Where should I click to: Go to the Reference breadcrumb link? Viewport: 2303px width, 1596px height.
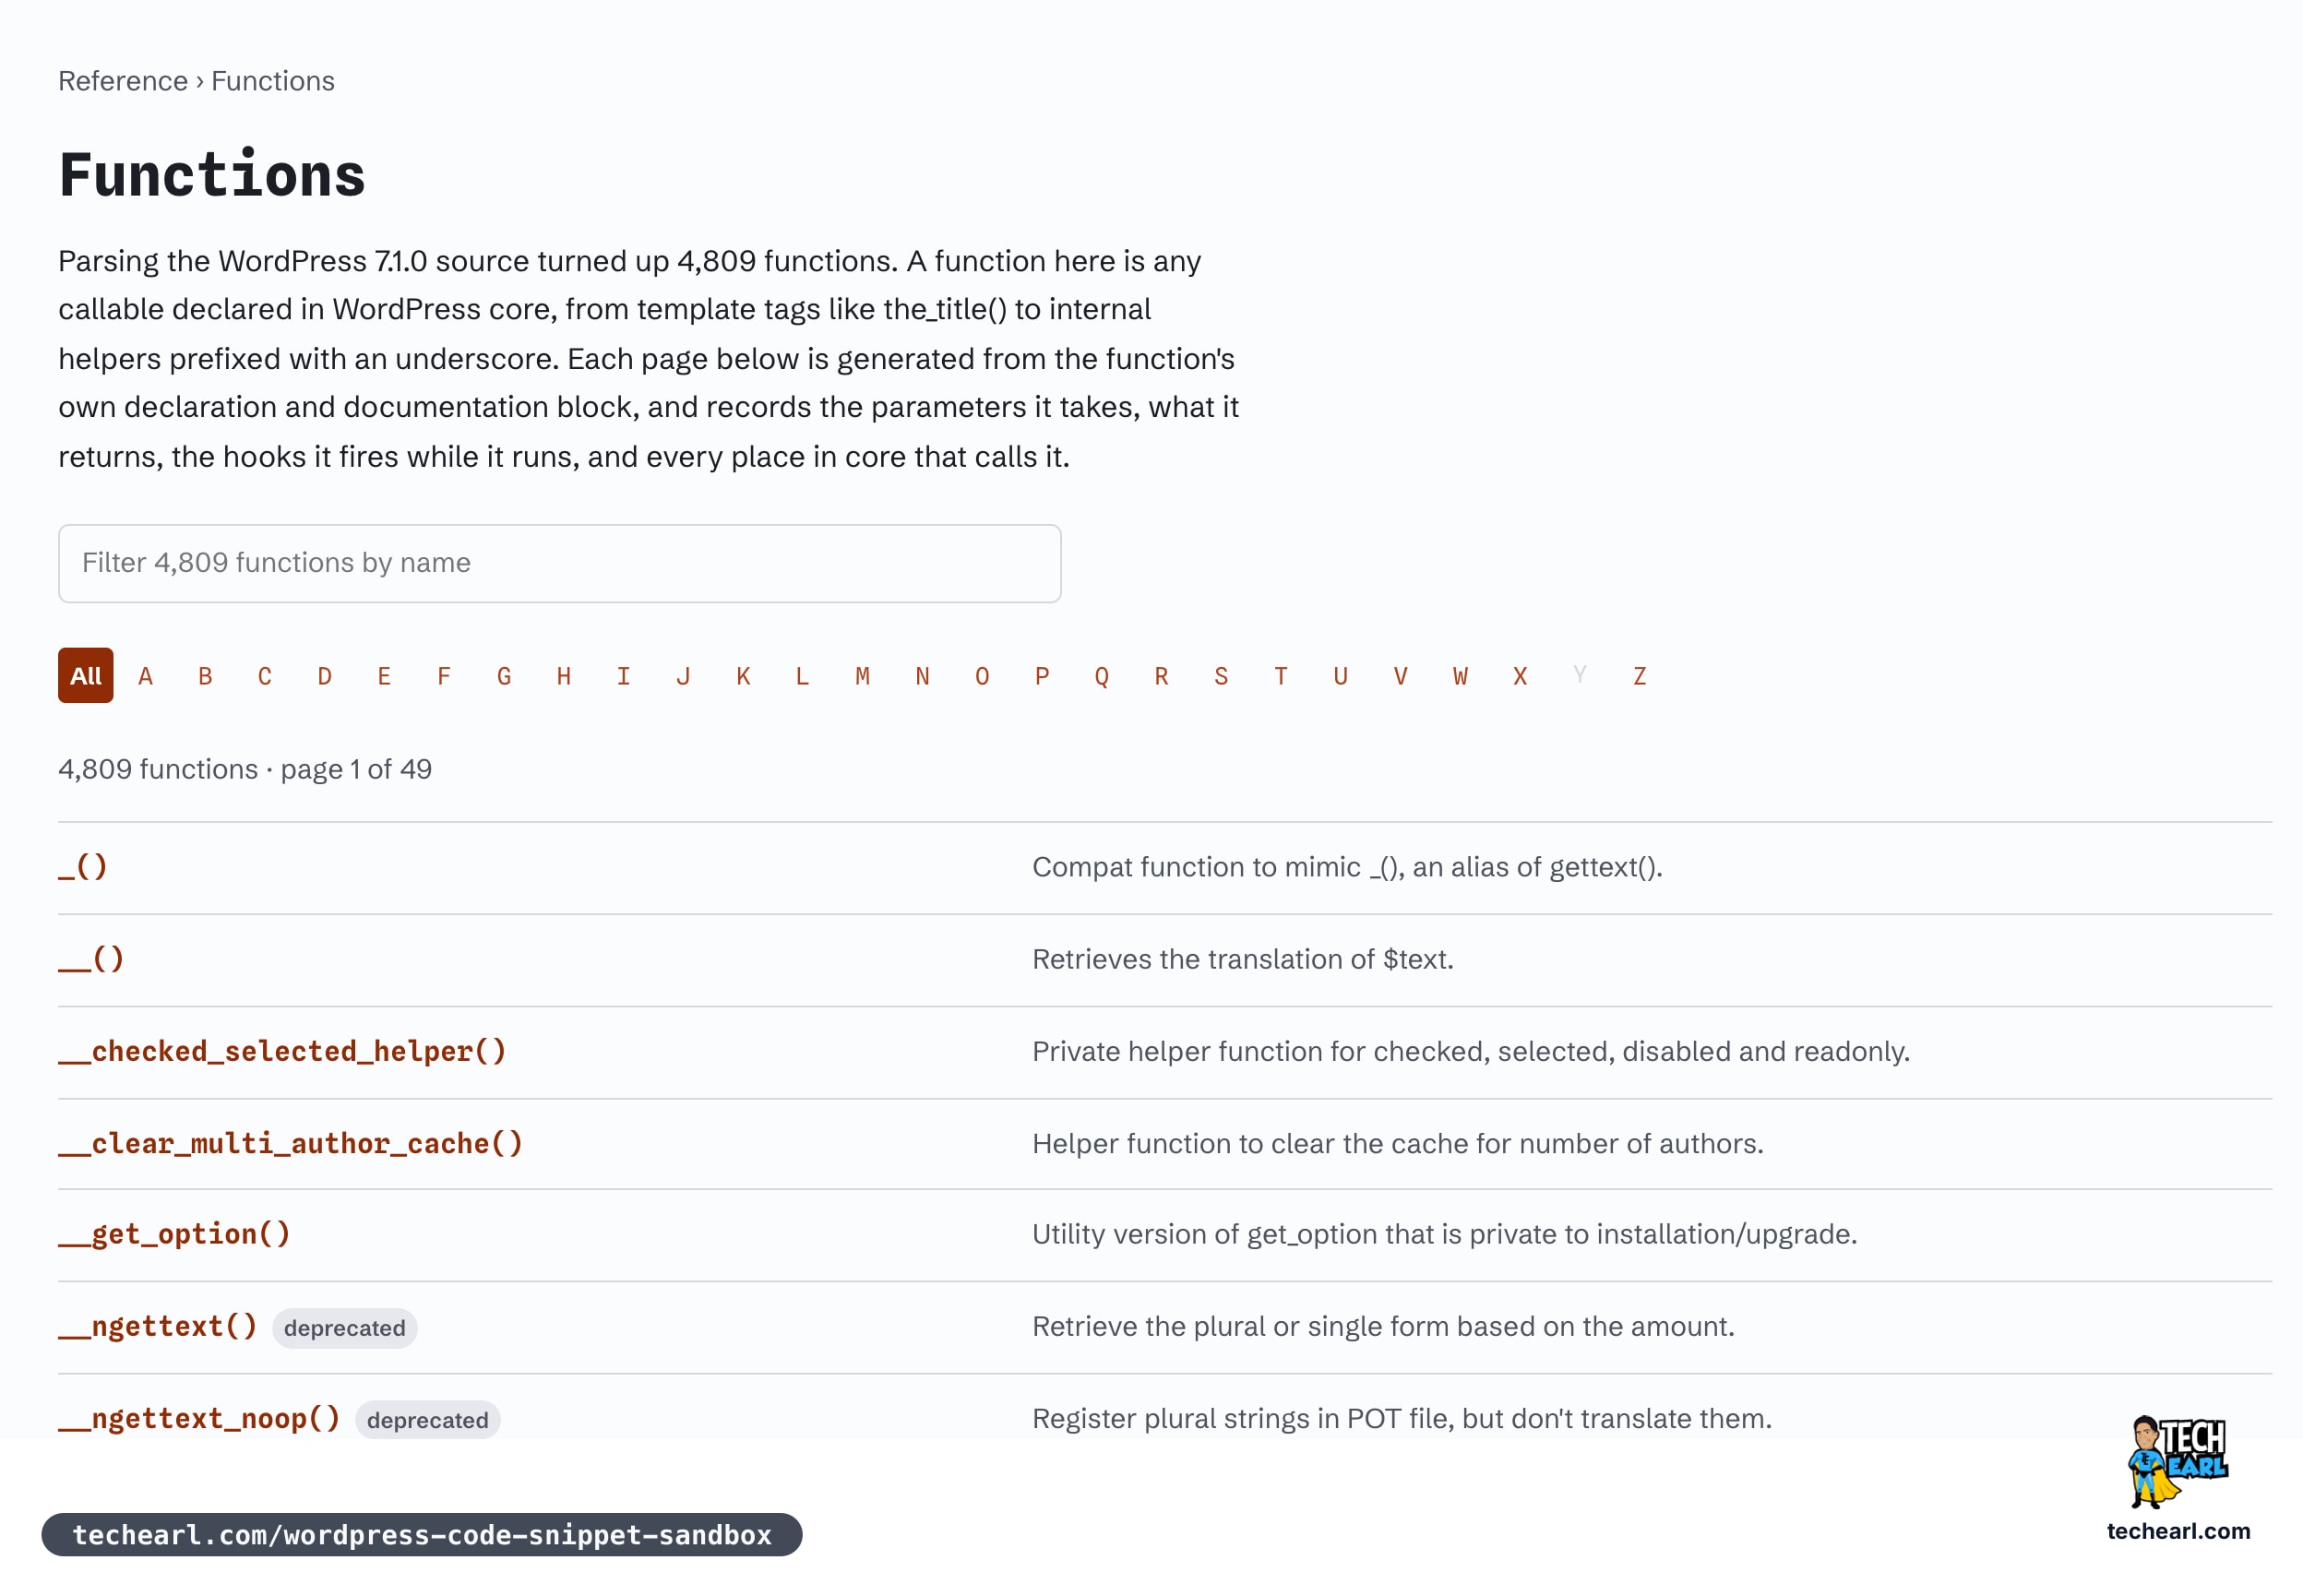point(123,81)
